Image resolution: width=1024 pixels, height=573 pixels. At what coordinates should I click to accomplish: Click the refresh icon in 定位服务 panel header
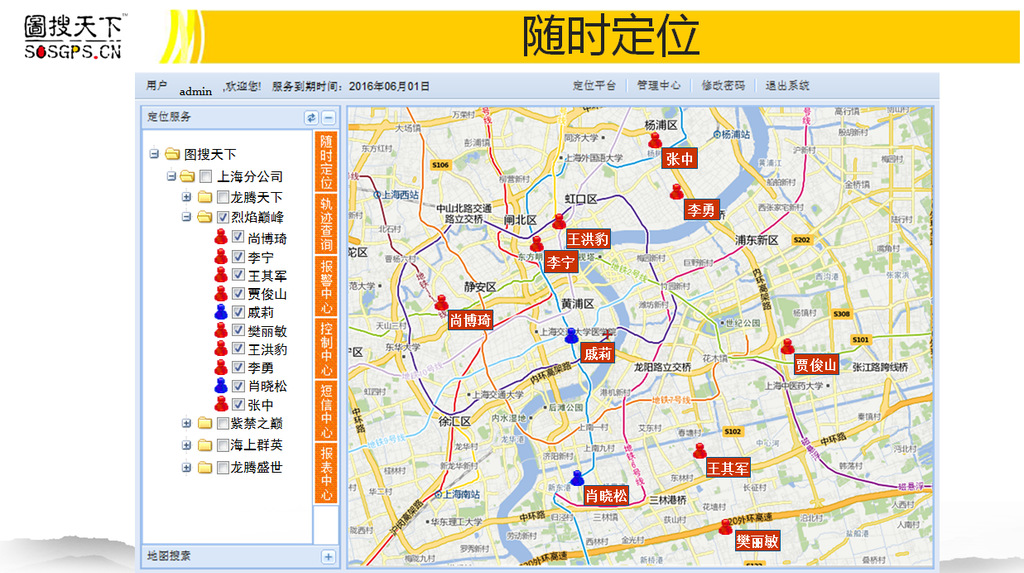coord(311,118)
